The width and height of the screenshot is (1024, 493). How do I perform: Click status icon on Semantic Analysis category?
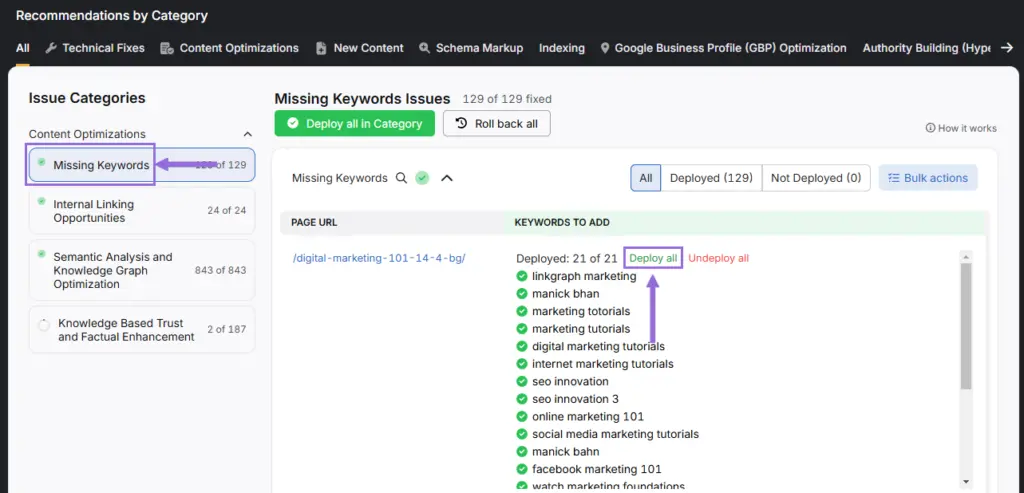[x=42, y=253]
